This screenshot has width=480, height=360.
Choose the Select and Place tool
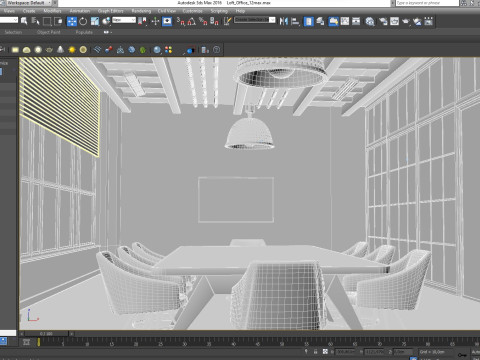pyautogui.click(x=106, y=22)
